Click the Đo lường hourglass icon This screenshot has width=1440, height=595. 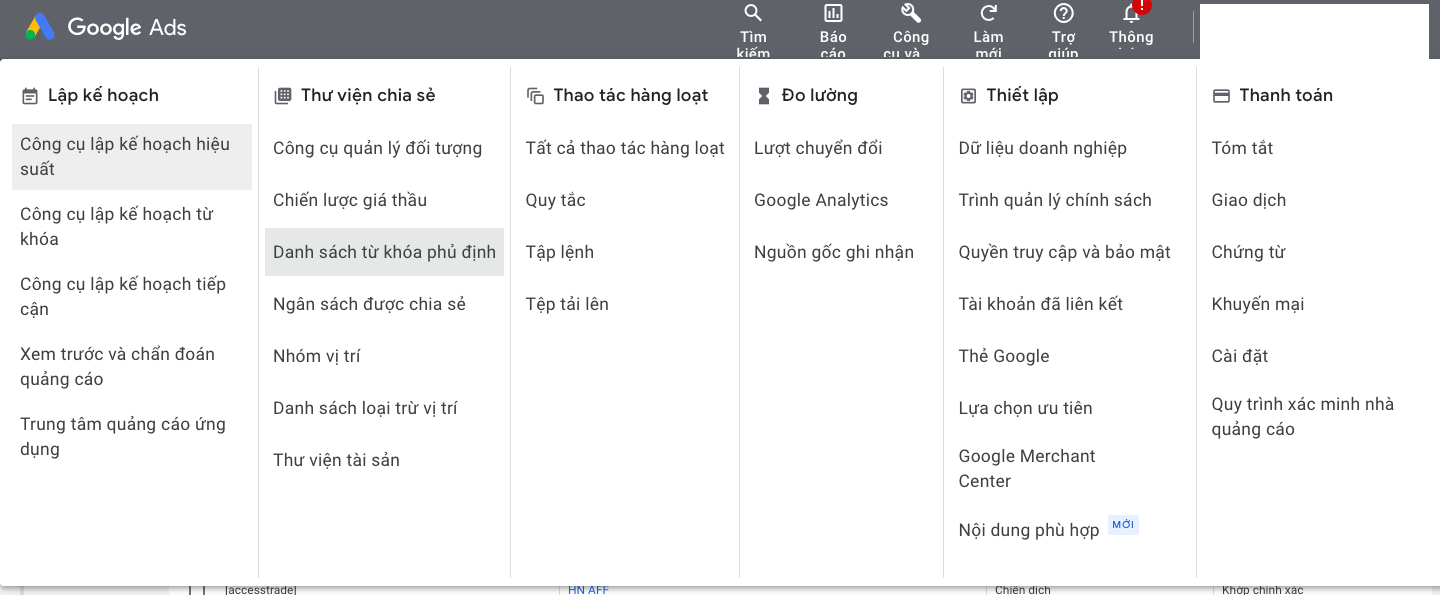(764, 96)
